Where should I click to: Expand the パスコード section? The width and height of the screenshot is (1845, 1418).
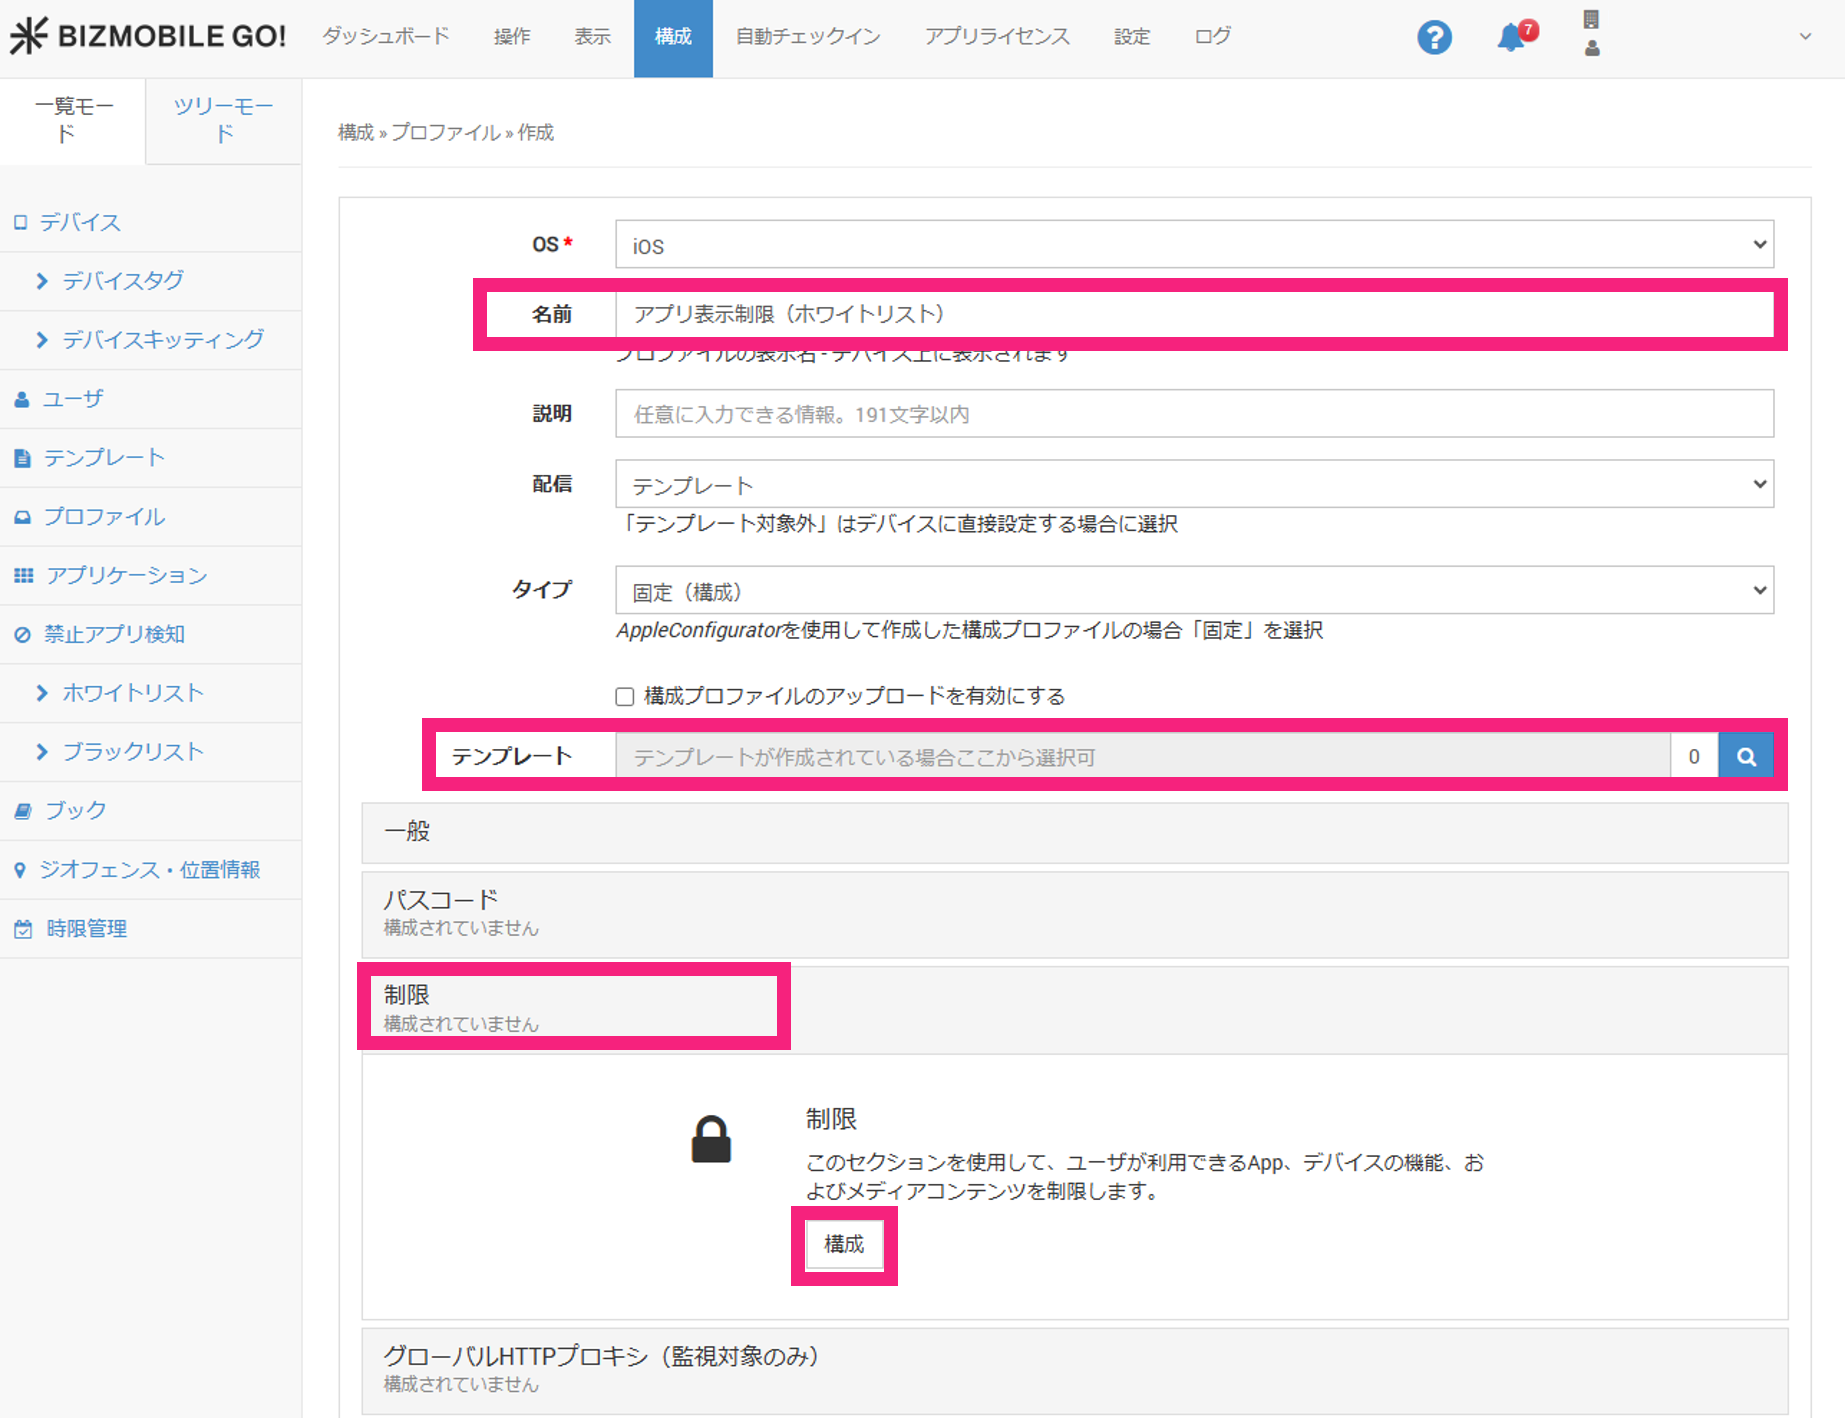pyautogui.click(x=1074, y=913)
